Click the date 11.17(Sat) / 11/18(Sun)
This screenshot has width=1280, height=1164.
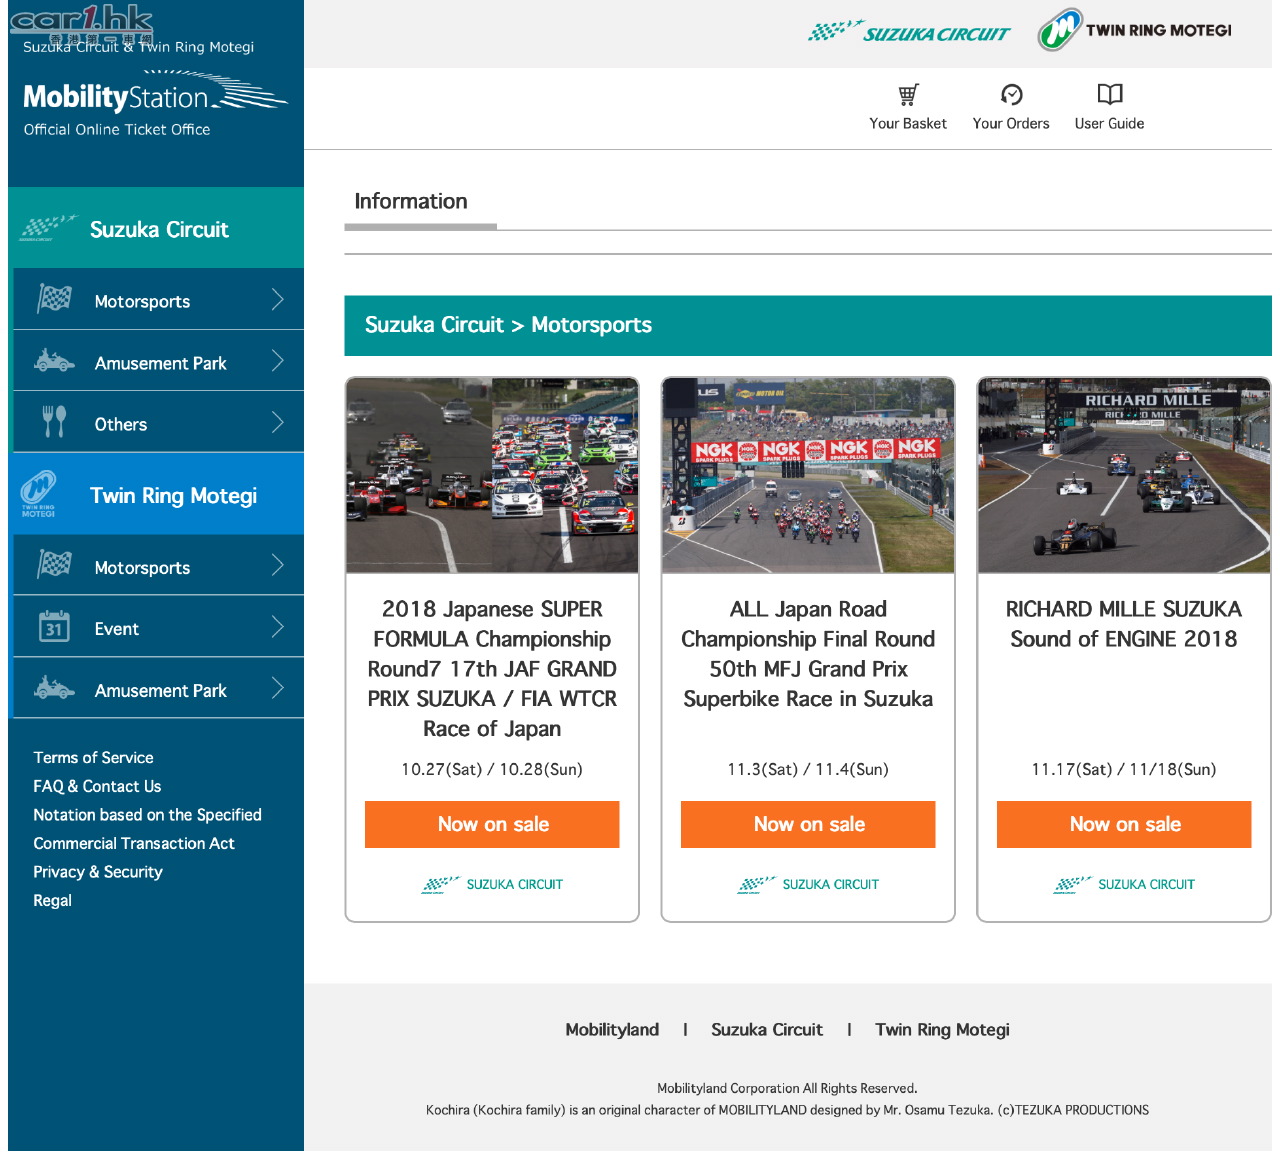(x=1124, y=769)
